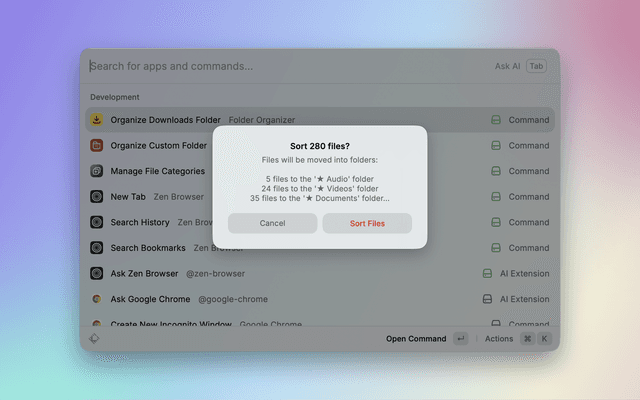
Task: Click the Raycast logo icon in footer
Action: [94, 339]
